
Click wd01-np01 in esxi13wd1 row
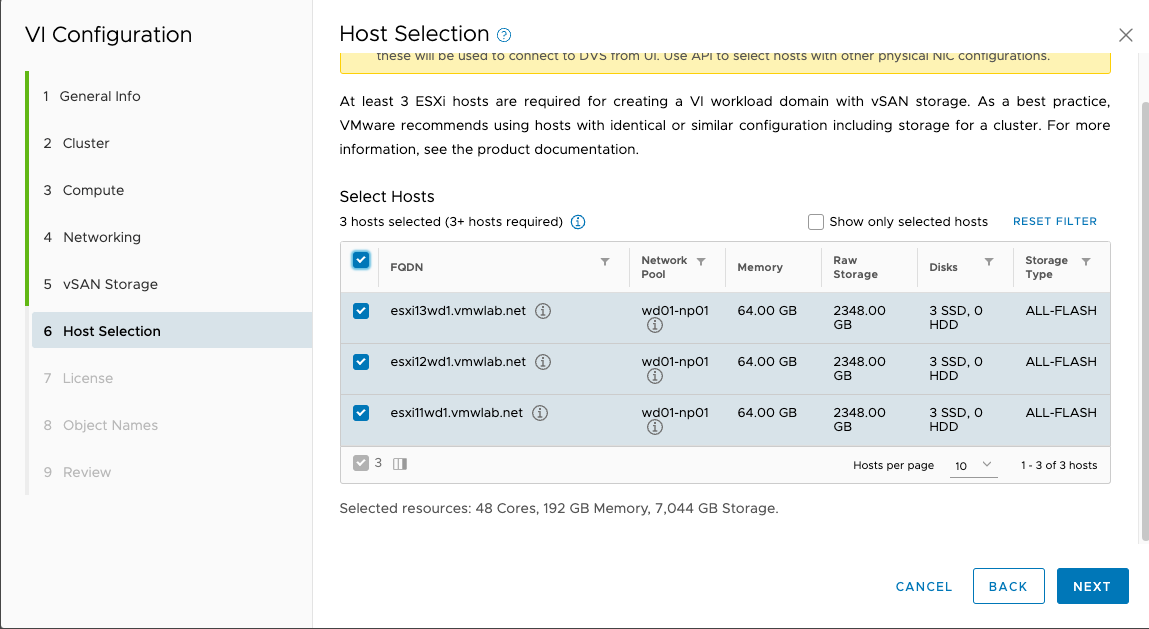675,311
